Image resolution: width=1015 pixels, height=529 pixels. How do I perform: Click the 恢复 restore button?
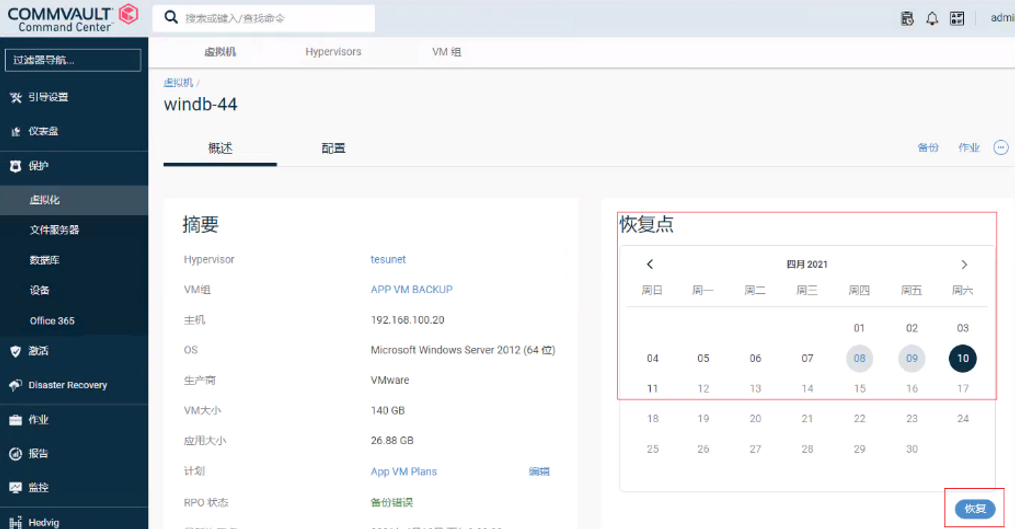coord(975,509)
